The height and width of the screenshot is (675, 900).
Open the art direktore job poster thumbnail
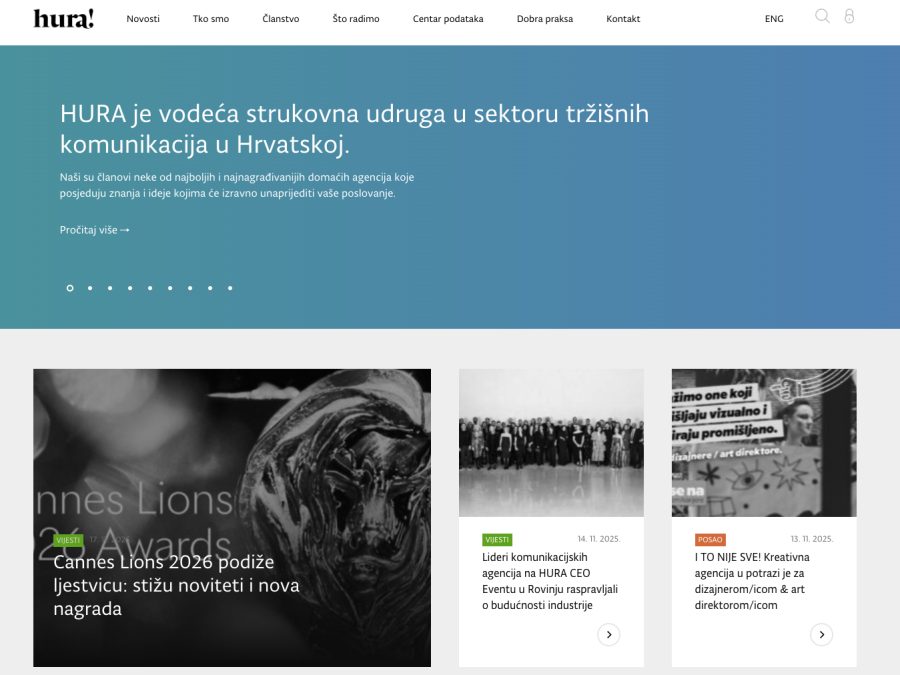764,443
